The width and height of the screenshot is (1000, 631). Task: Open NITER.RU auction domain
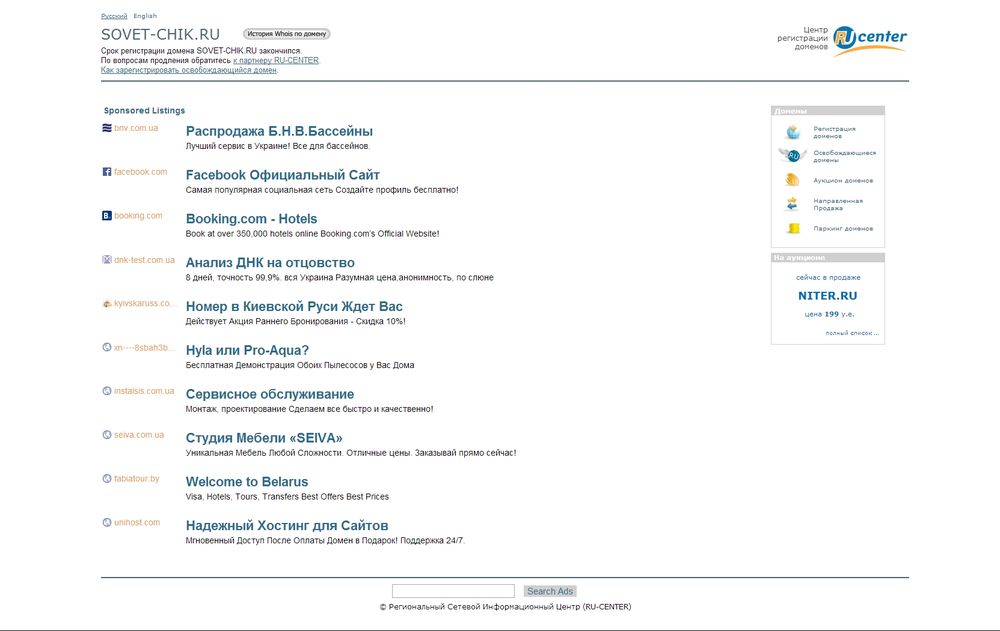(x=827, y=295)
